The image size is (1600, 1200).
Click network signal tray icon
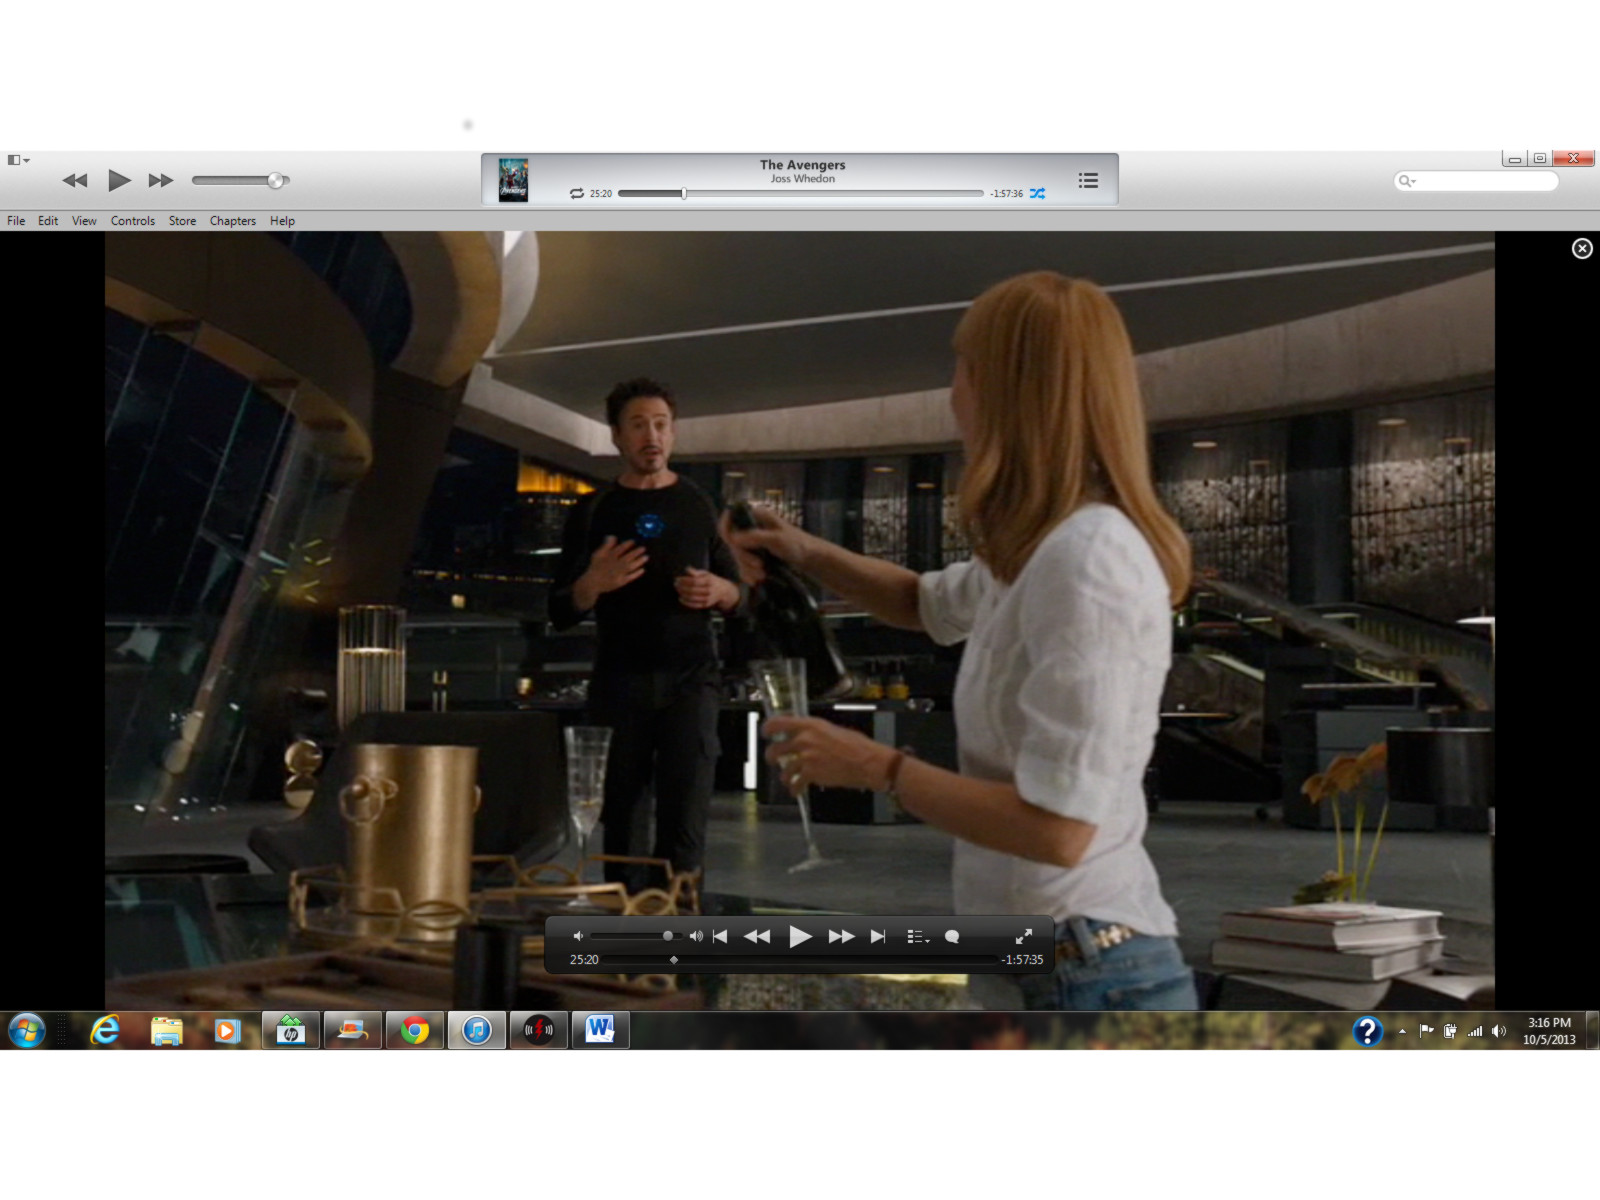1474,1031
